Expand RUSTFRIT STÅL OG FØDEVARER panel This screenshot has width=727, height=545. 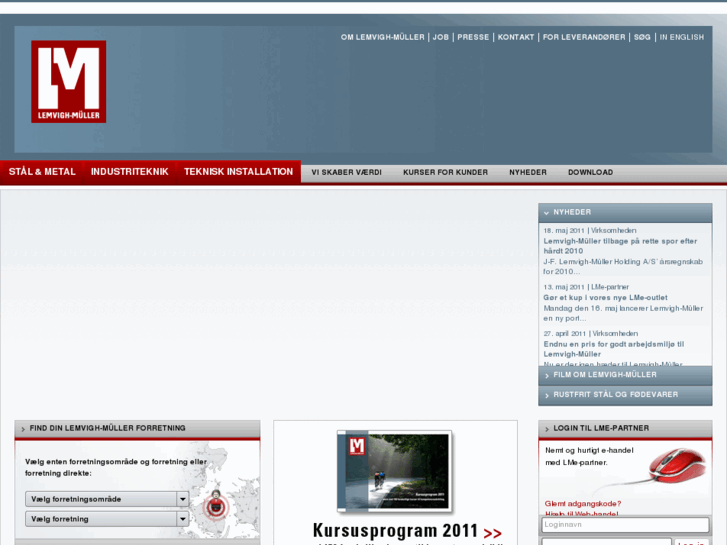[625, 395]
